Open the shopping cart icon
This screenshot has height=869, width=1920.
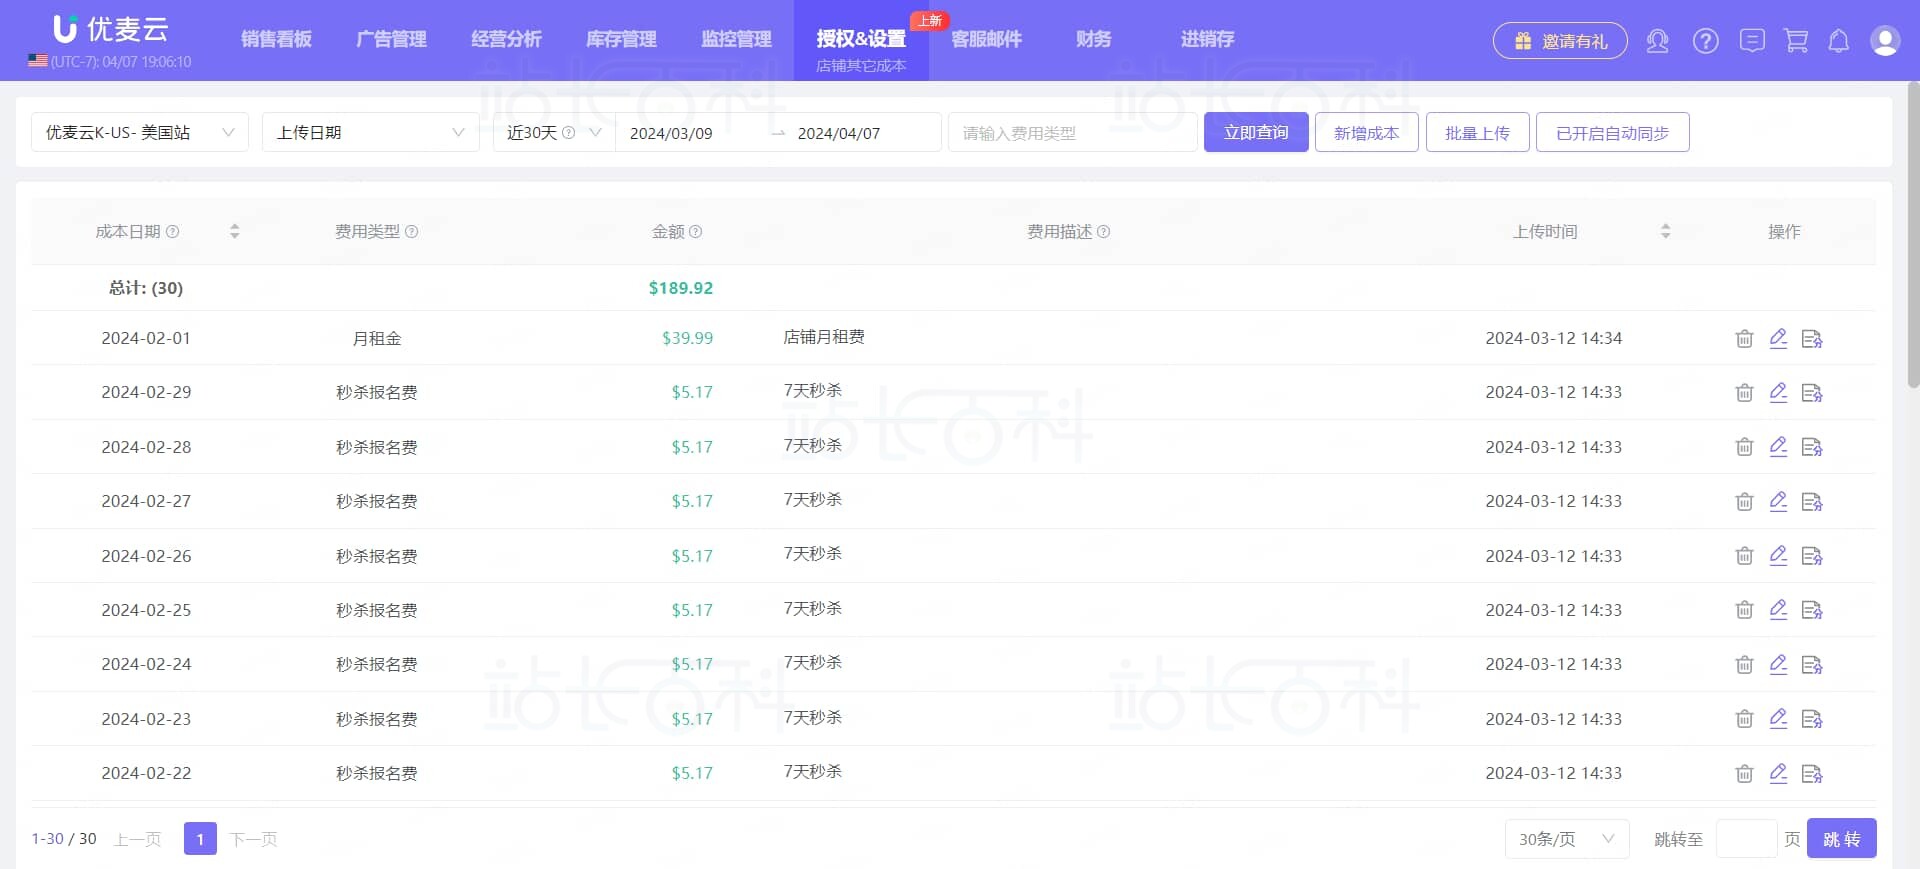1796,41
